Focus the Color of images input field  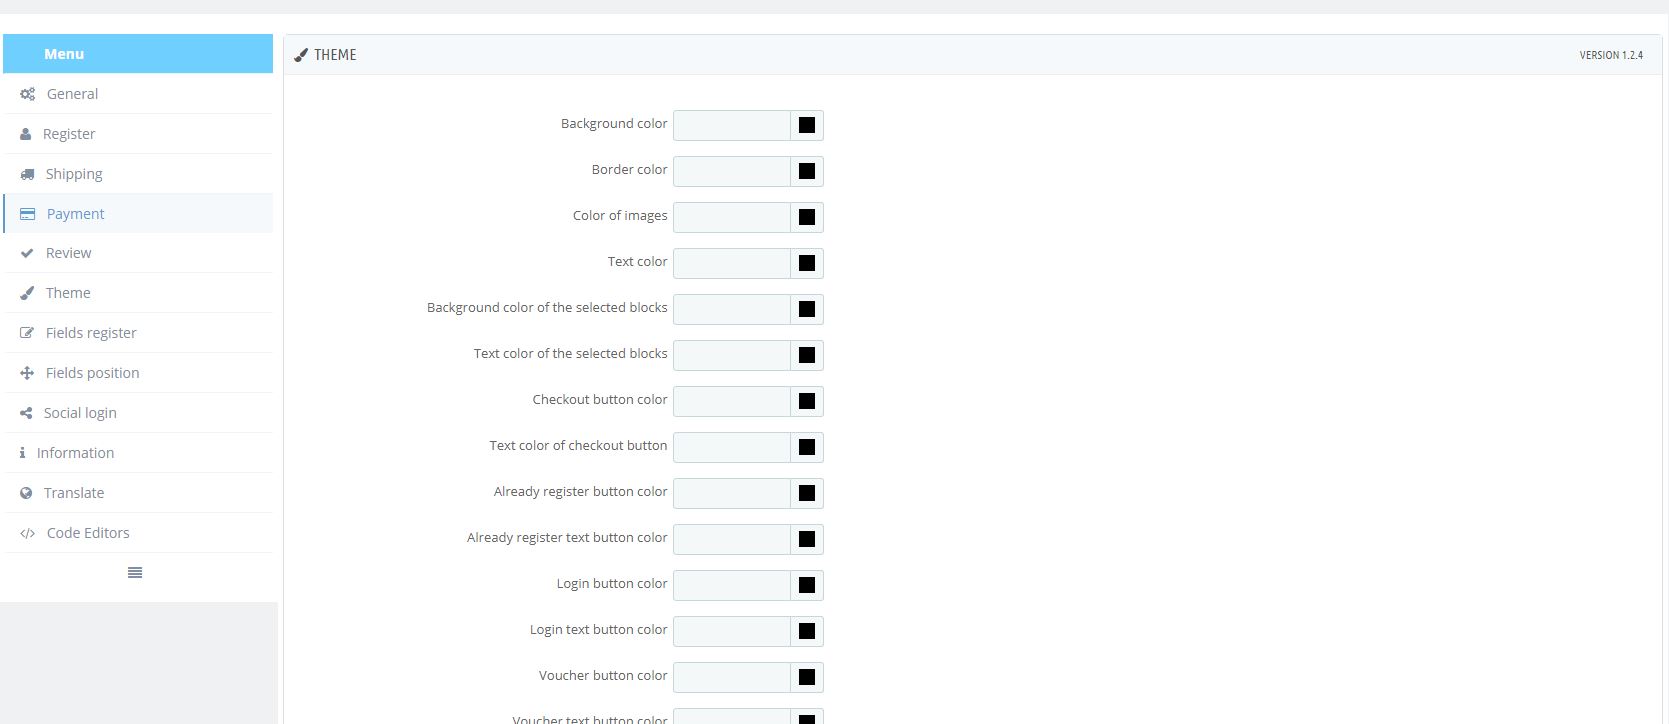[731, 217]
